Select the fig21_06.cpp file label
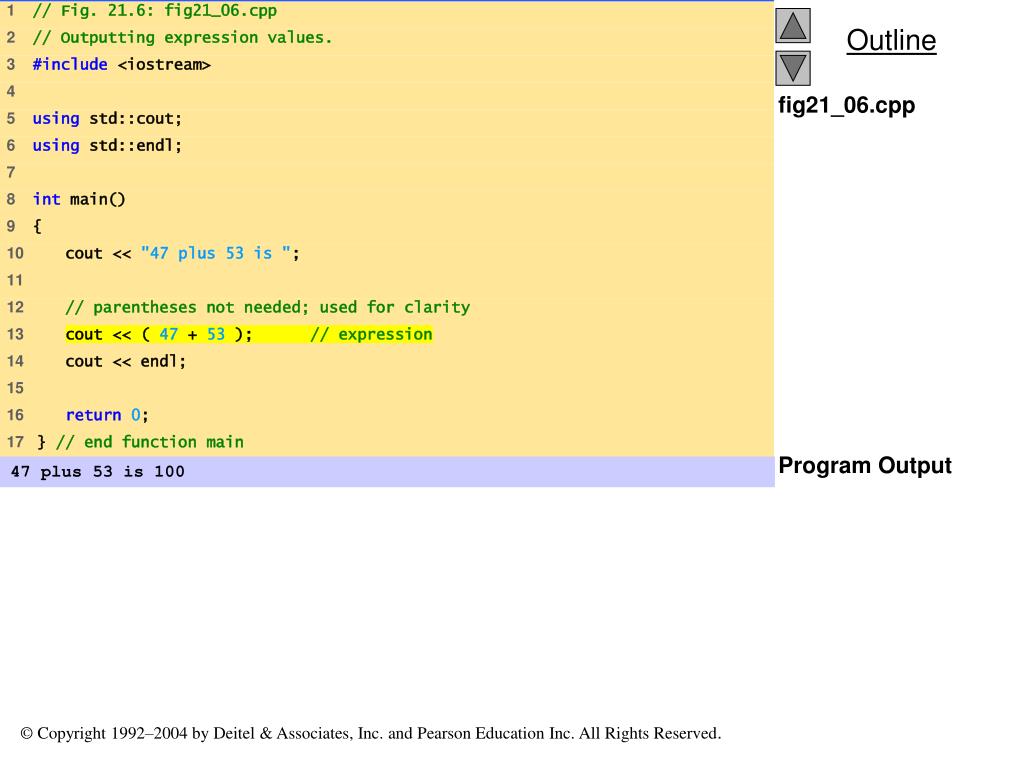 (x=846, y=105)
